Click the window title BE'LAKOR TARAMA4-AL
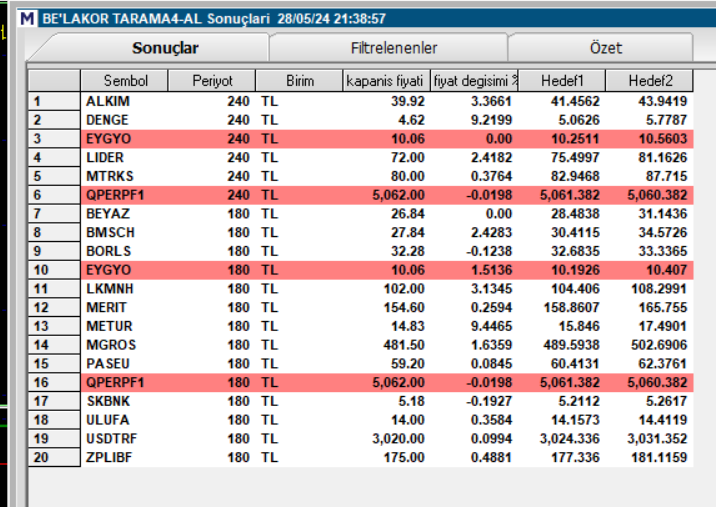The height and width of the screenshot is (507, 716). coord(121,19)
